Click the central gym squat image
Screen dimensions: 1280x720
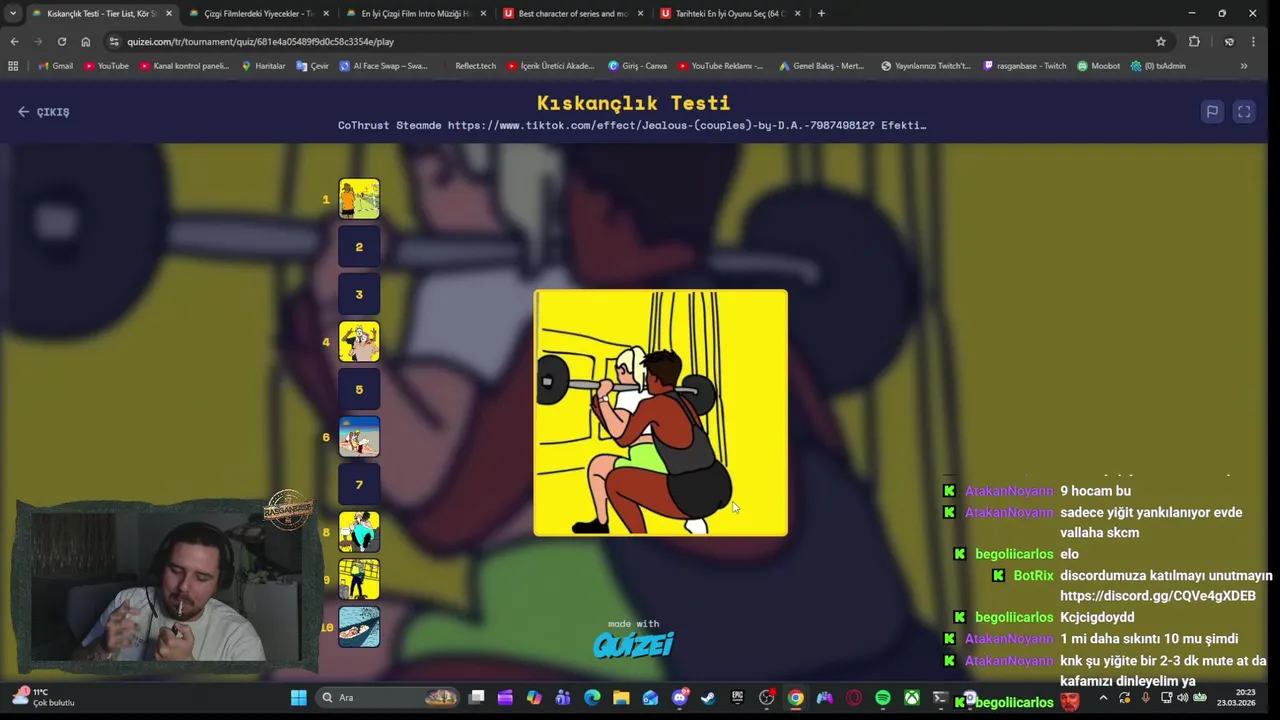click(x=661, y=413)
